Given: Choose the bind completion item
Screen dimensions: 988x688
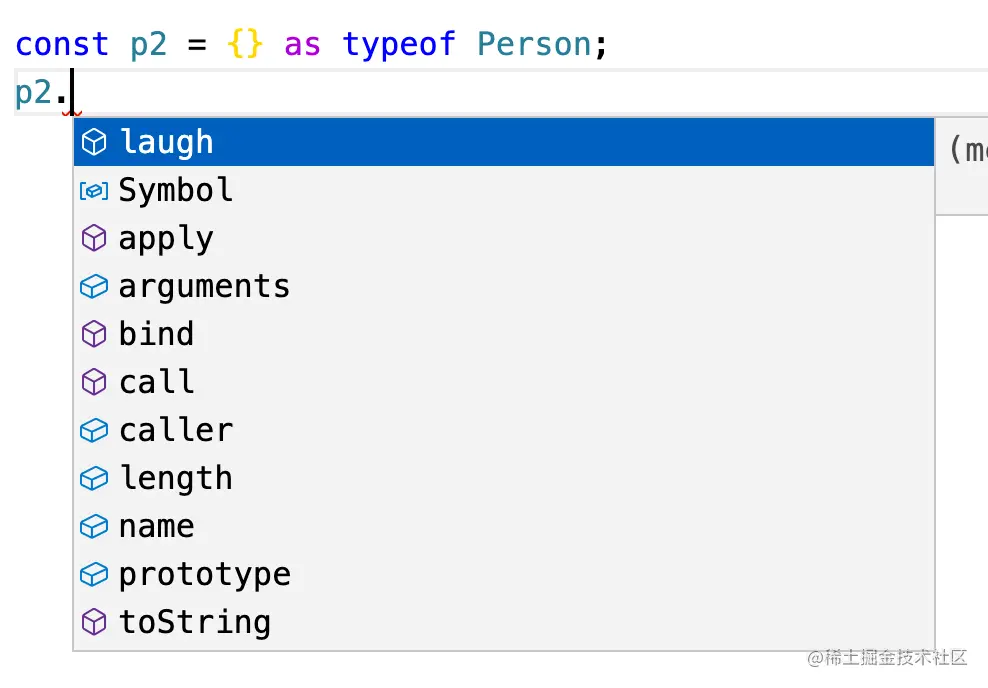Looking at the screenshot, I should [x=156, y=335].
